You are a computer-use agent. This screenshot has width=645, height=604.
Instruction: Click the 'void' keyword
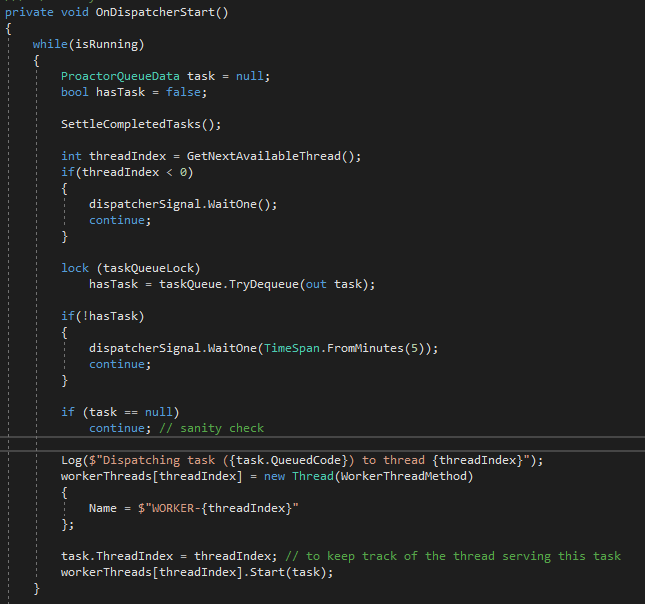click(74, 12)
